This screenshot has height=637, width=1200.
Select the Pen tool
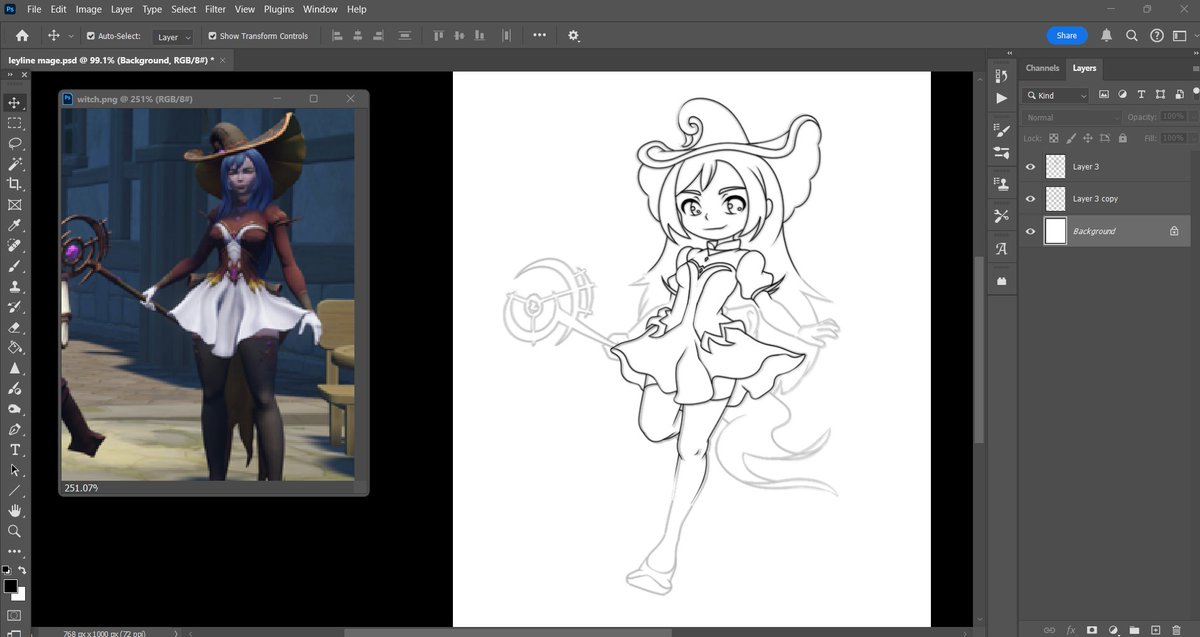point(14,430)
